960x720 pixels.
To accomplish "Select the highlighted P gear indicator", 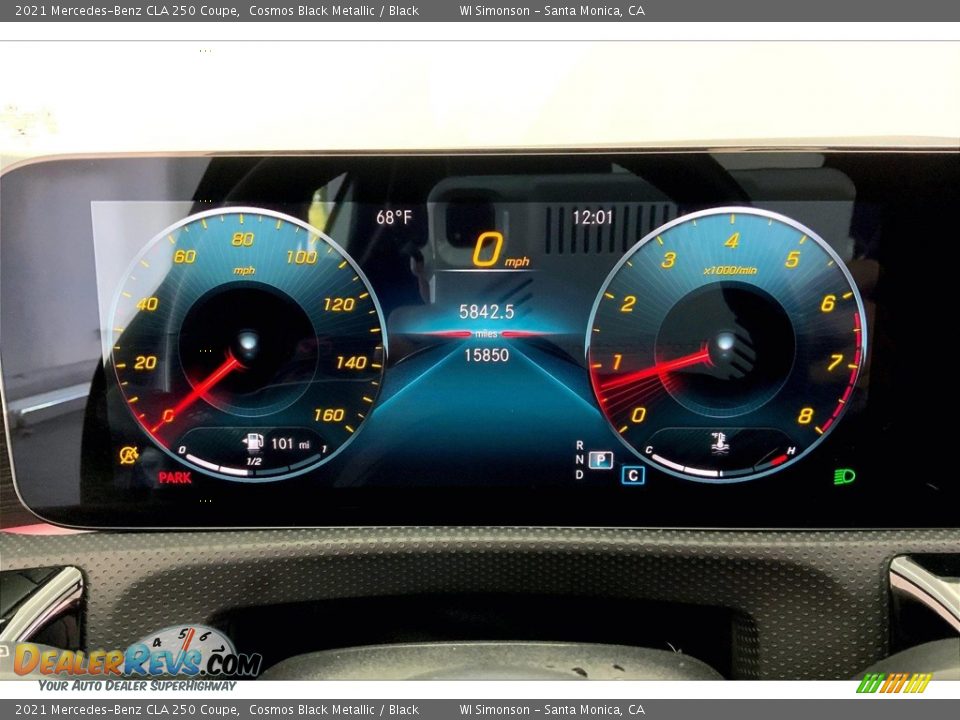I will point(600,460).
